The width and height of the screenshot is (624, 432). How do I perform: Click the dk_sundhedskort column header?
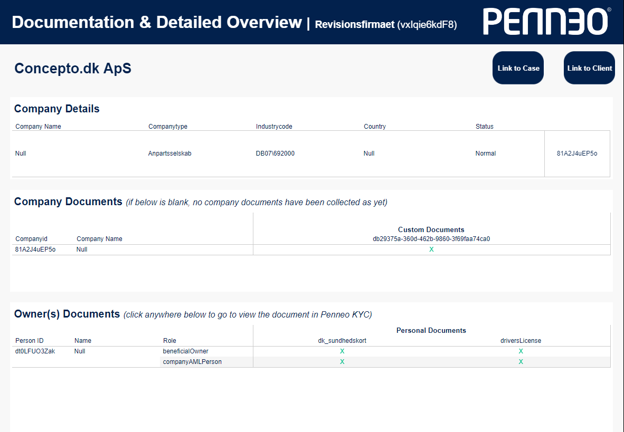pyautogui.click(x=342, y=341)
